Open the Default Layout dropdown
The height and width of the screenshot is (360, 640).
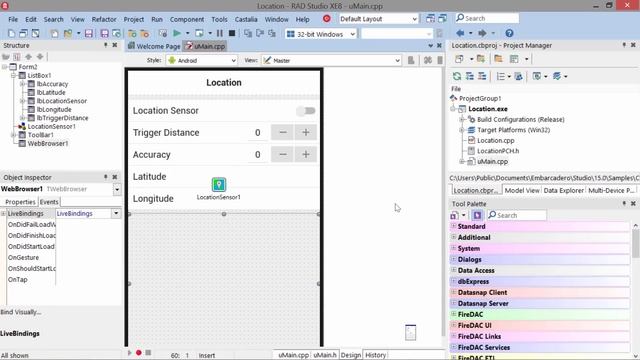tap(414, 19)
